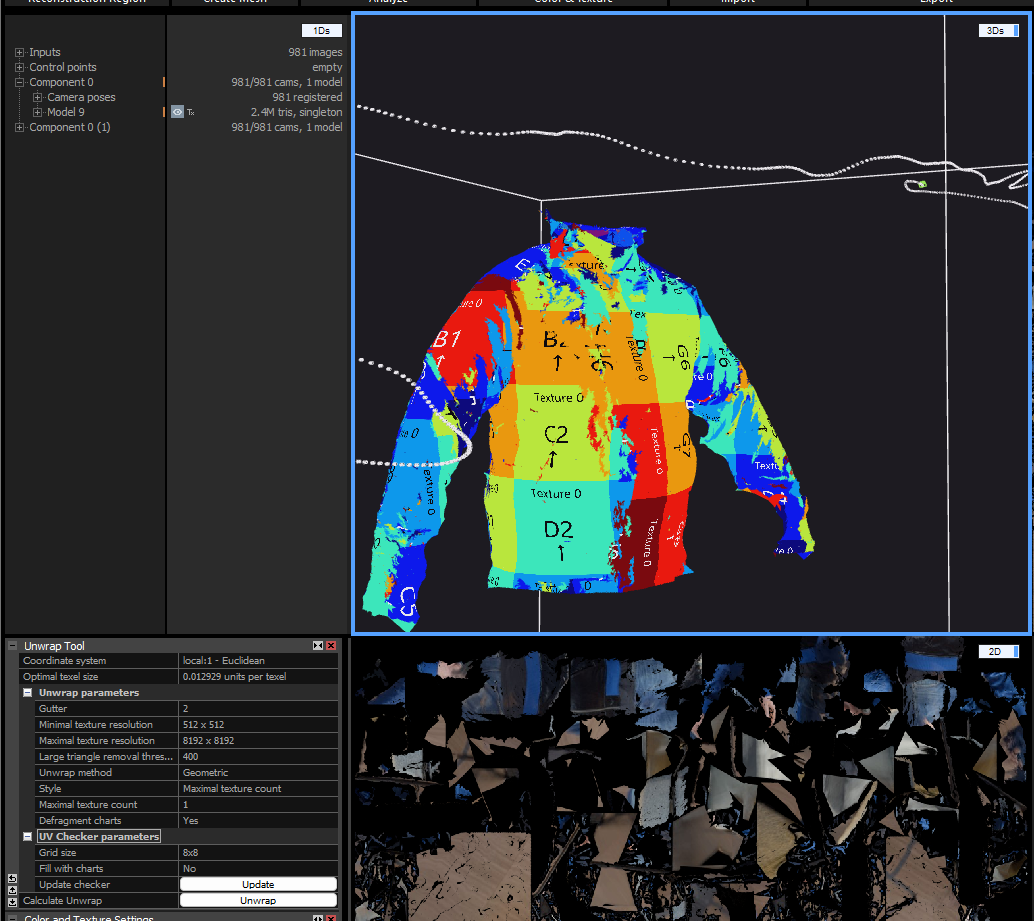
Task: Click the reset settings icon beside Update checker
Action: point(12,878)
